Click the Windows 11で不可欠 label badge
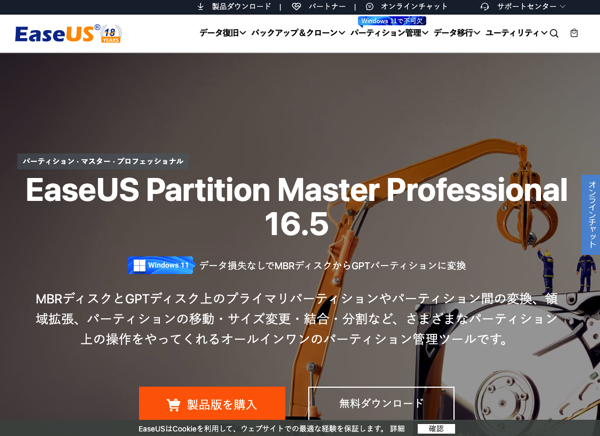The image size is (600, 436). pos(392,21)
